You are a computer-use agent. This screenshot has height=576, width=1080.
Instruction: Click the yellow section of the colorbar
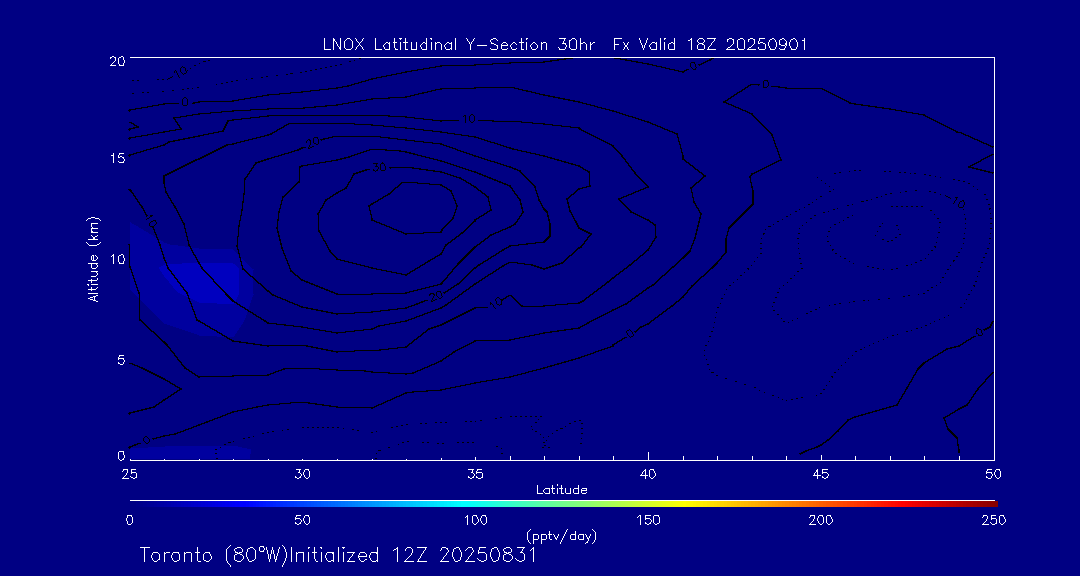[x=650, y=501]
